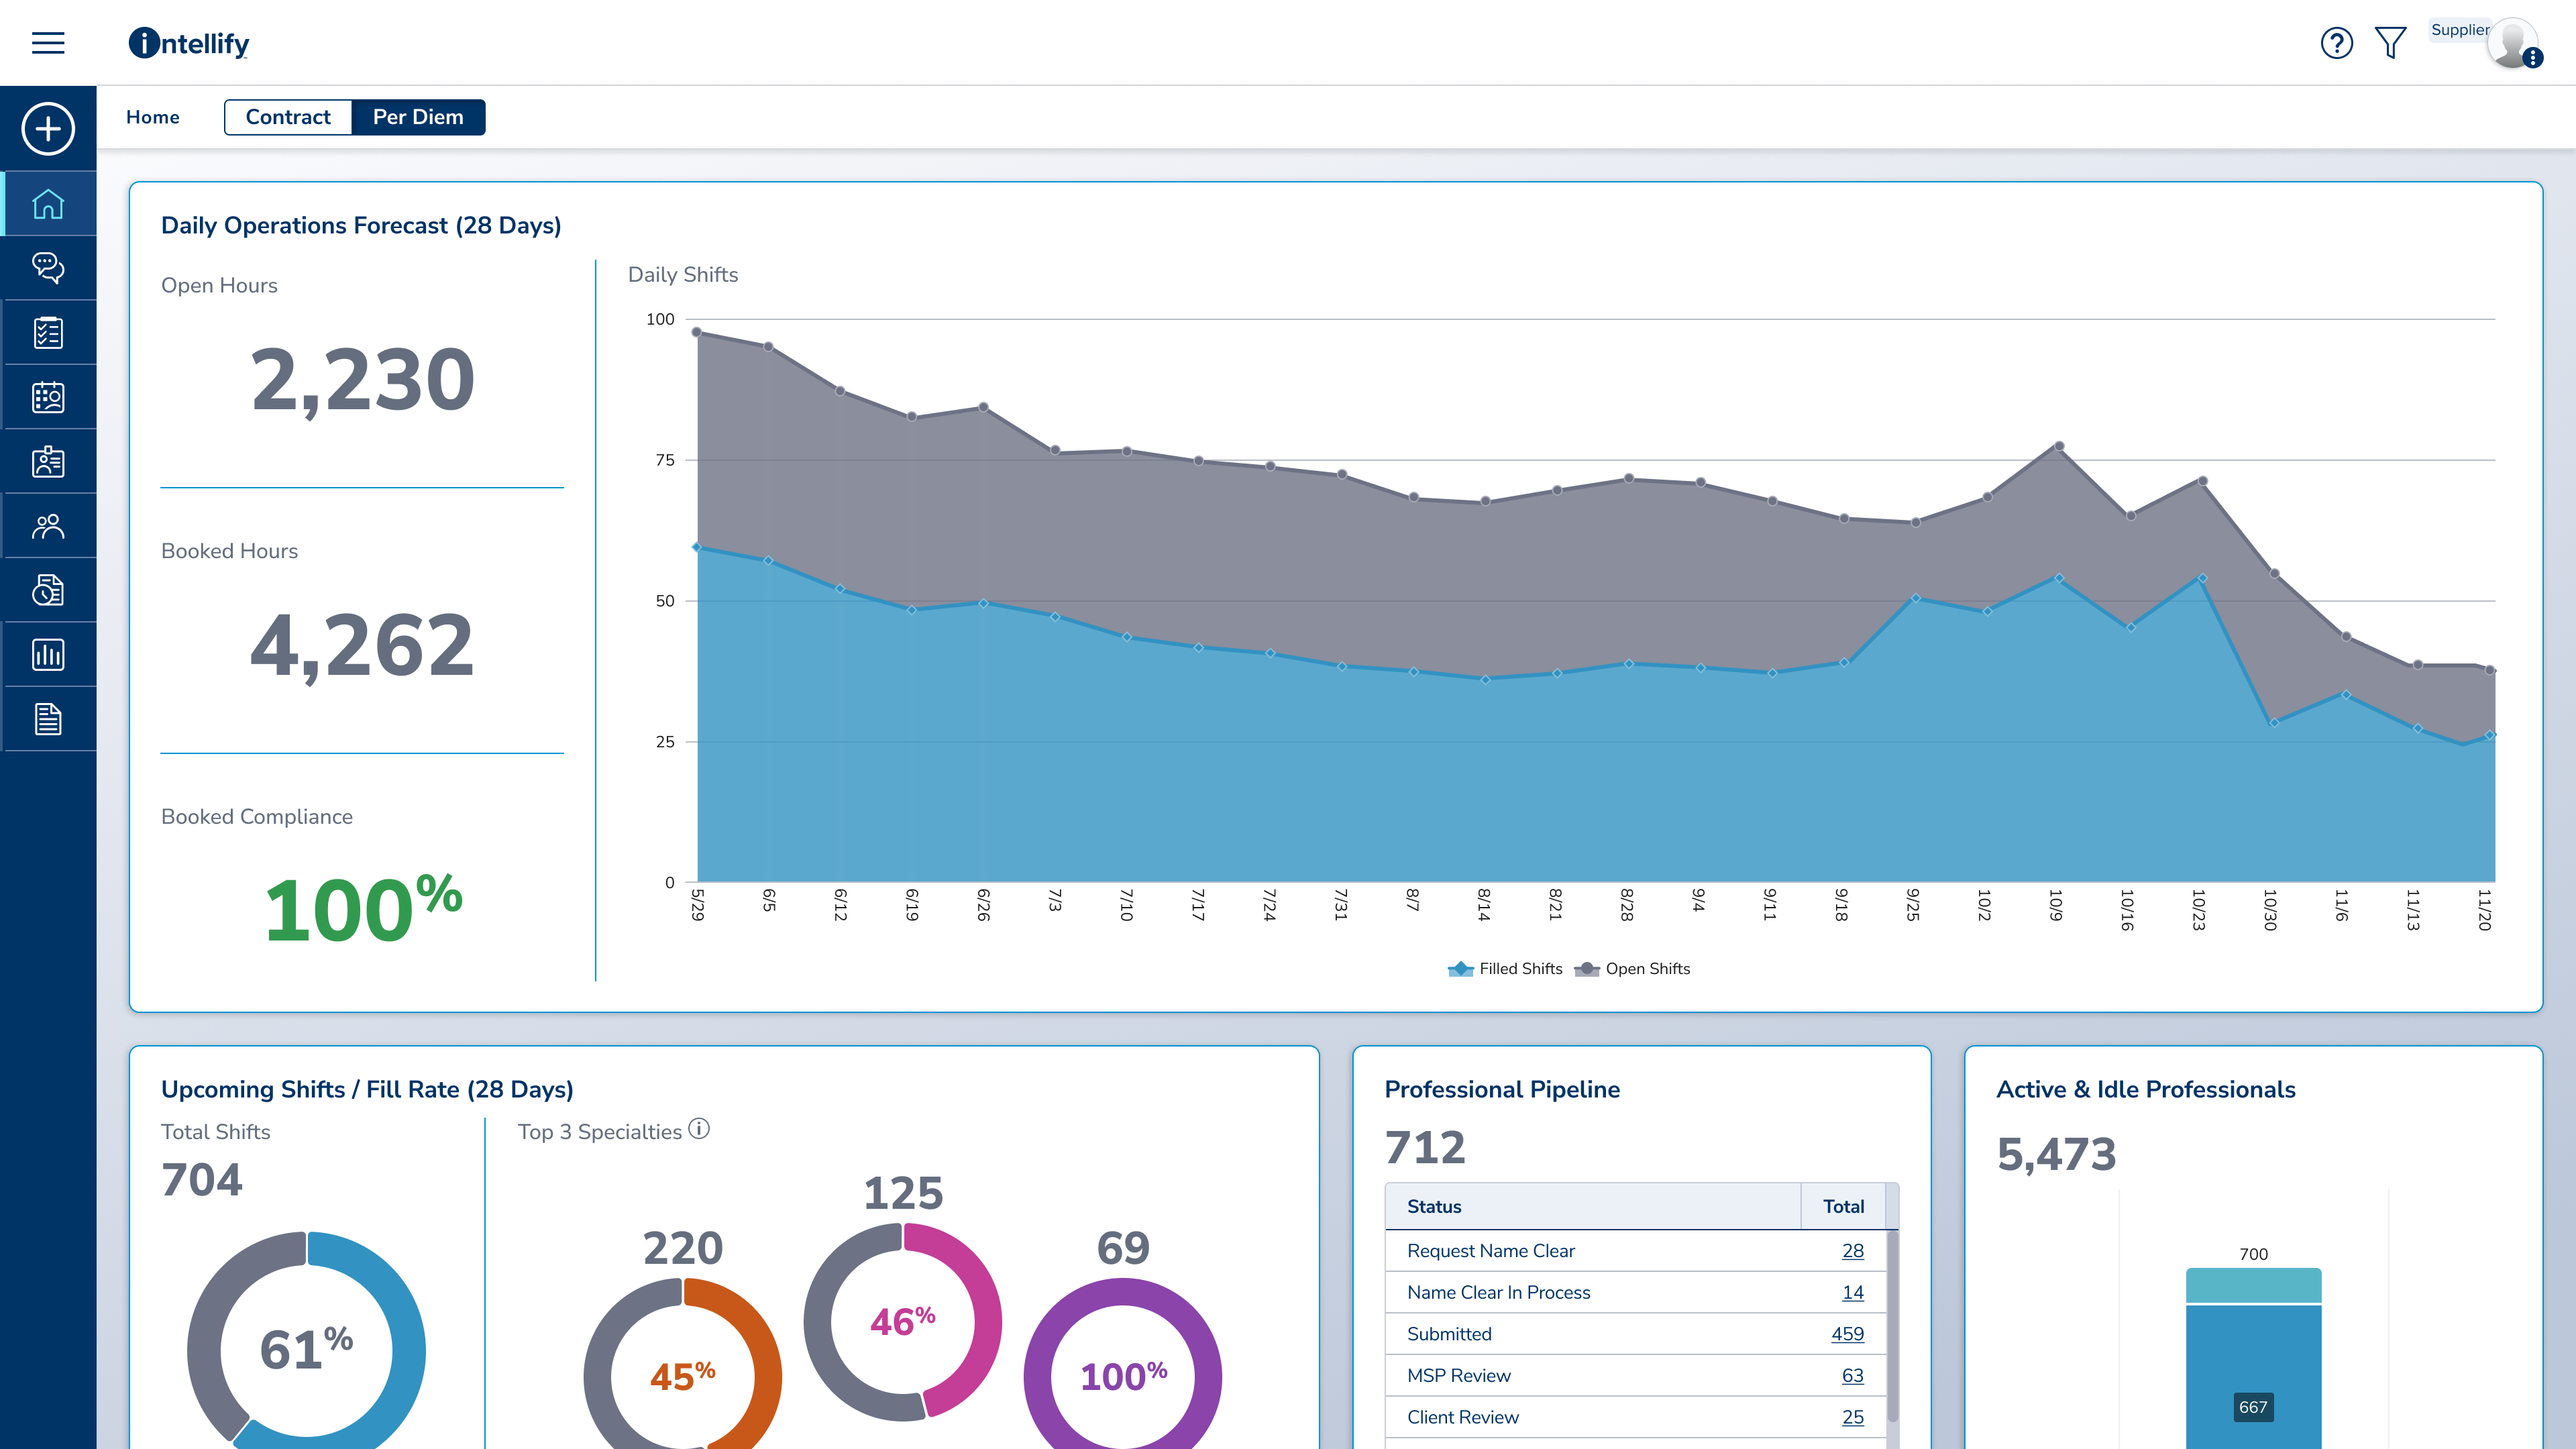The height and width of the screenshot is (1449, 2576).
Task: Open the Top 3 Specialties info tooltip
Action: point(700,1129)
